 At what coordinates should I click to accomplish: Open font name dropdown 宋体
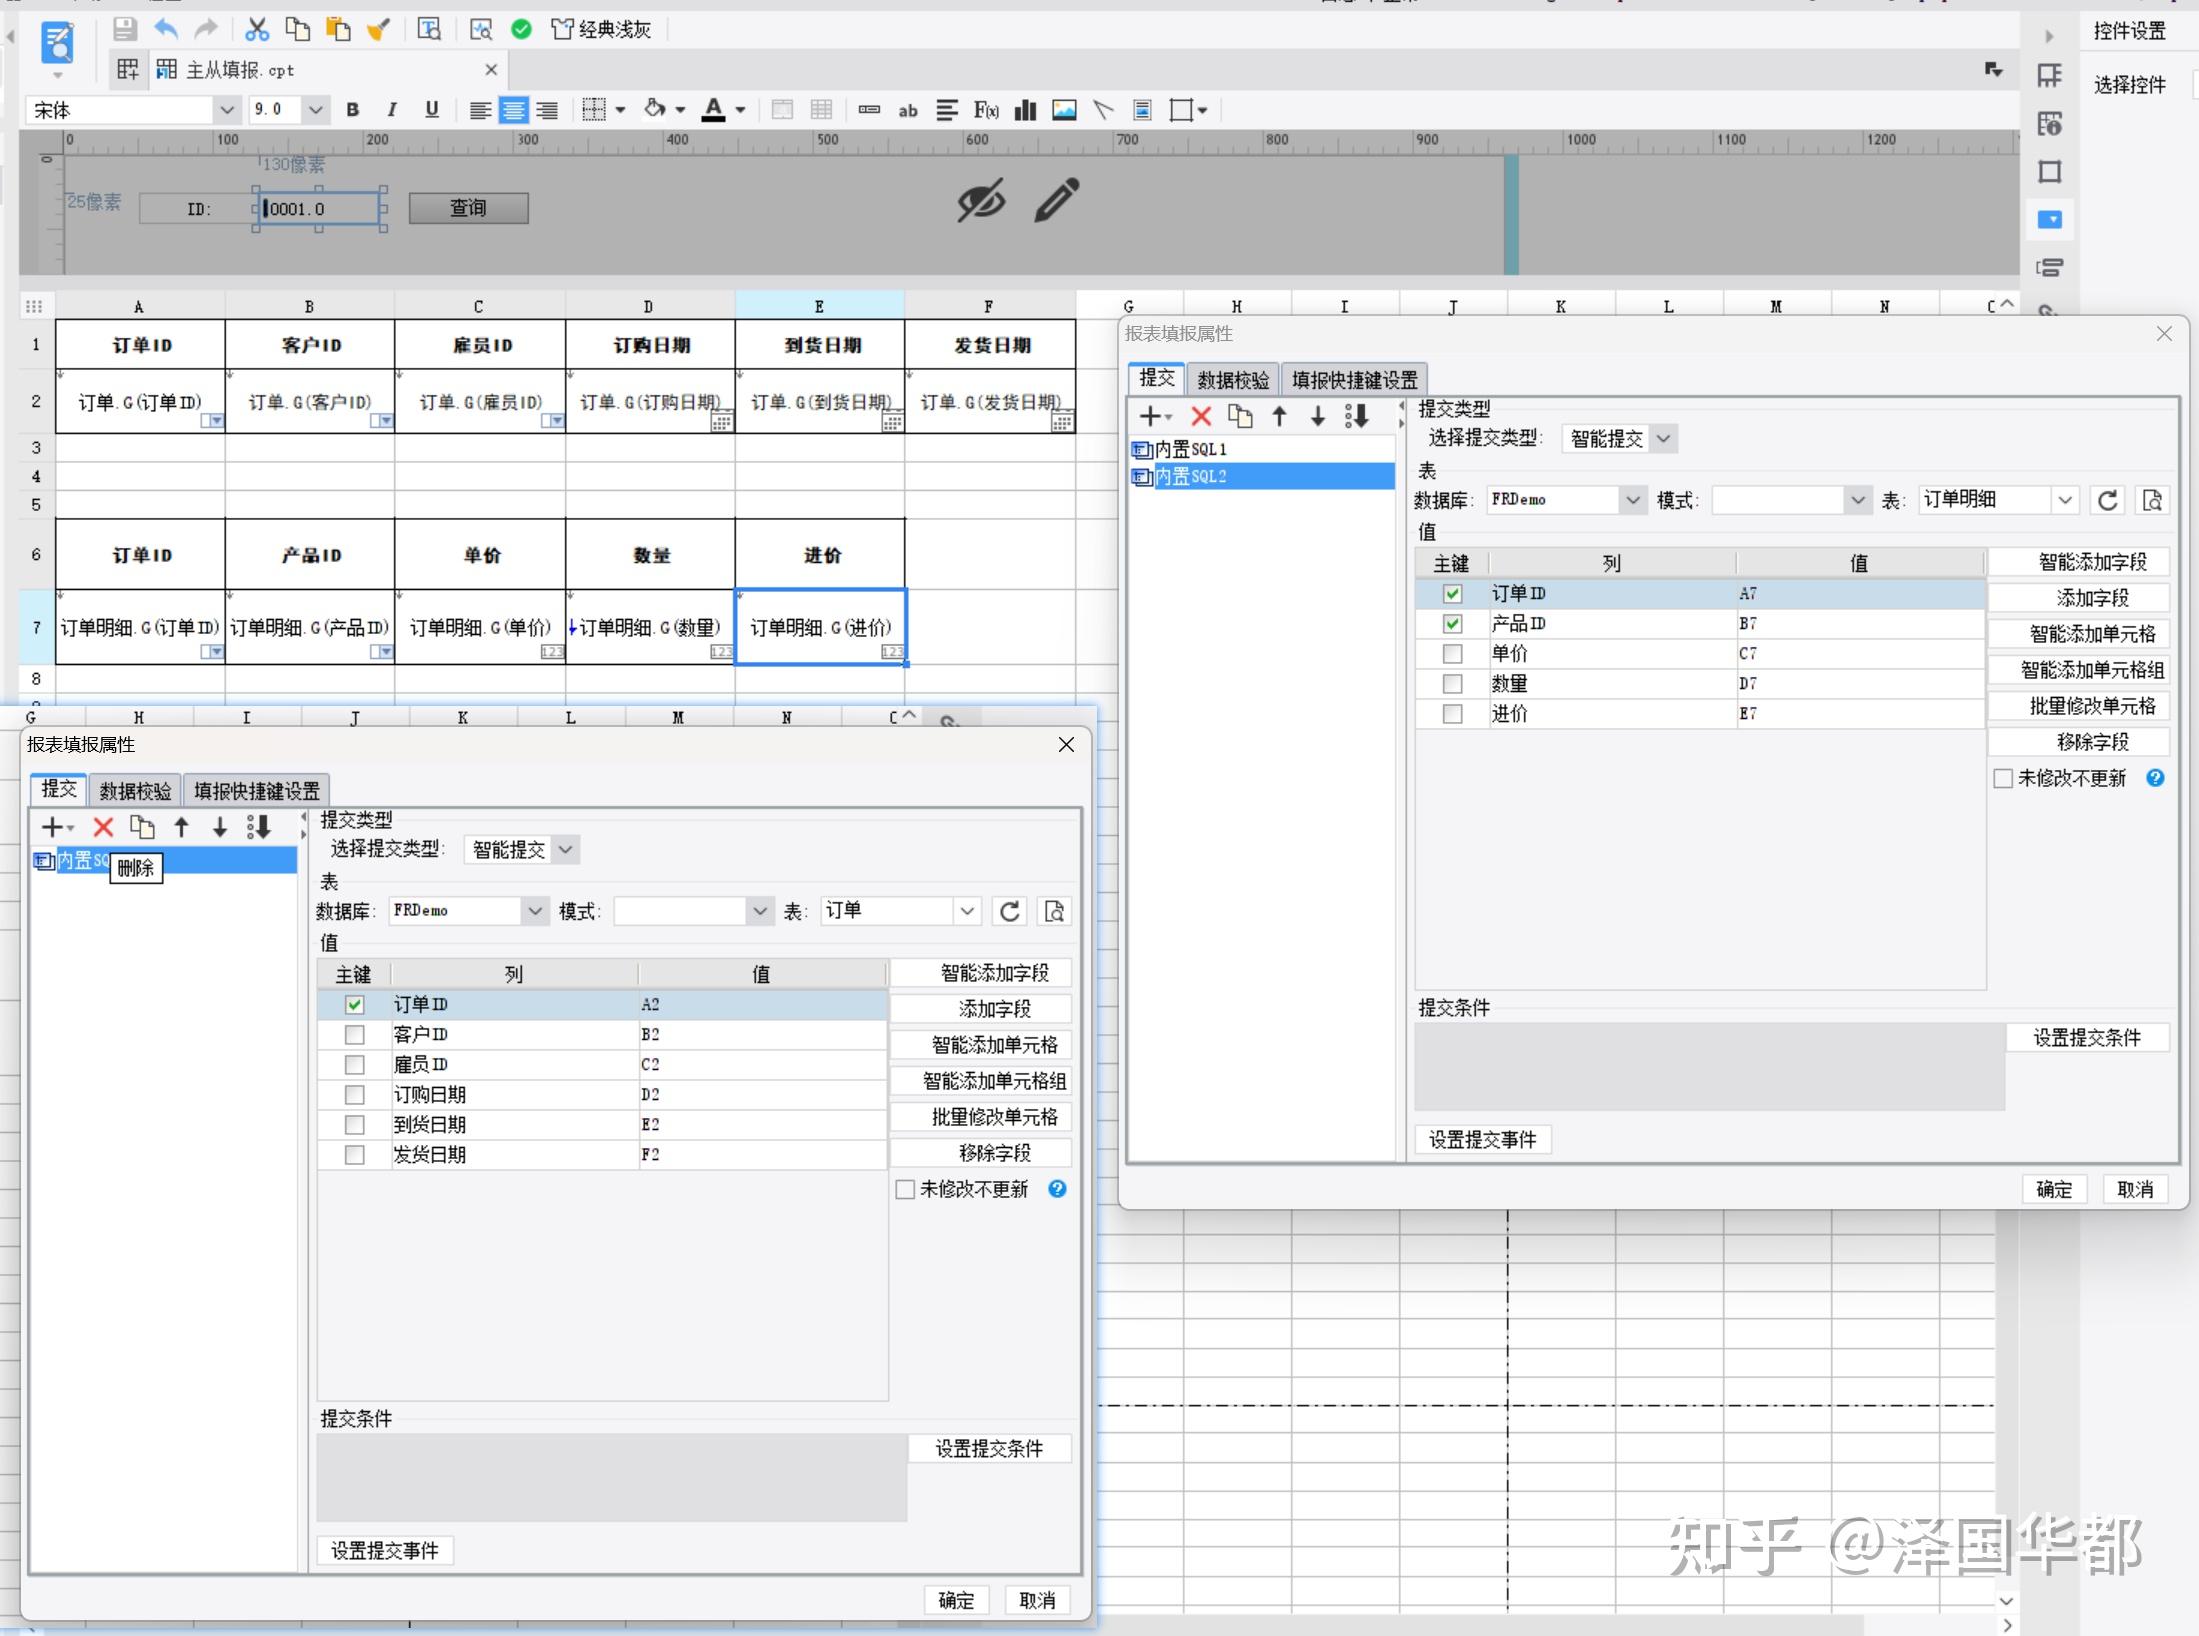227,110
